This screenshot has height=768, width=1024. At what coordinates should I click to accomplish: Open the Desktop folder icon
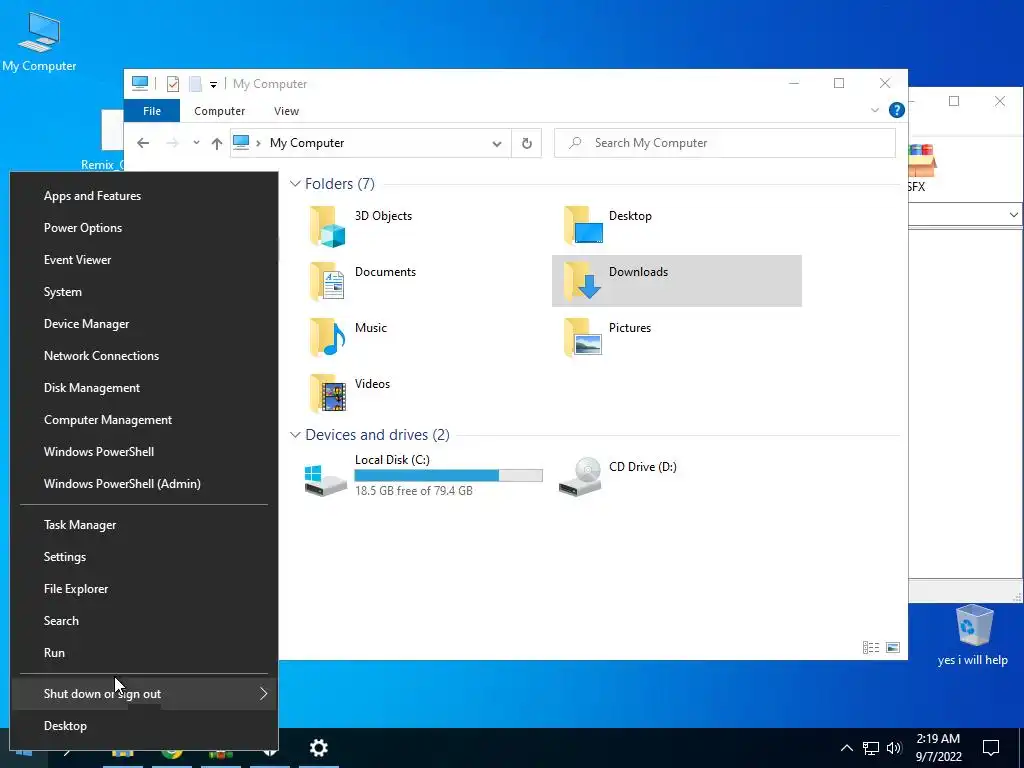click(583, 225)
